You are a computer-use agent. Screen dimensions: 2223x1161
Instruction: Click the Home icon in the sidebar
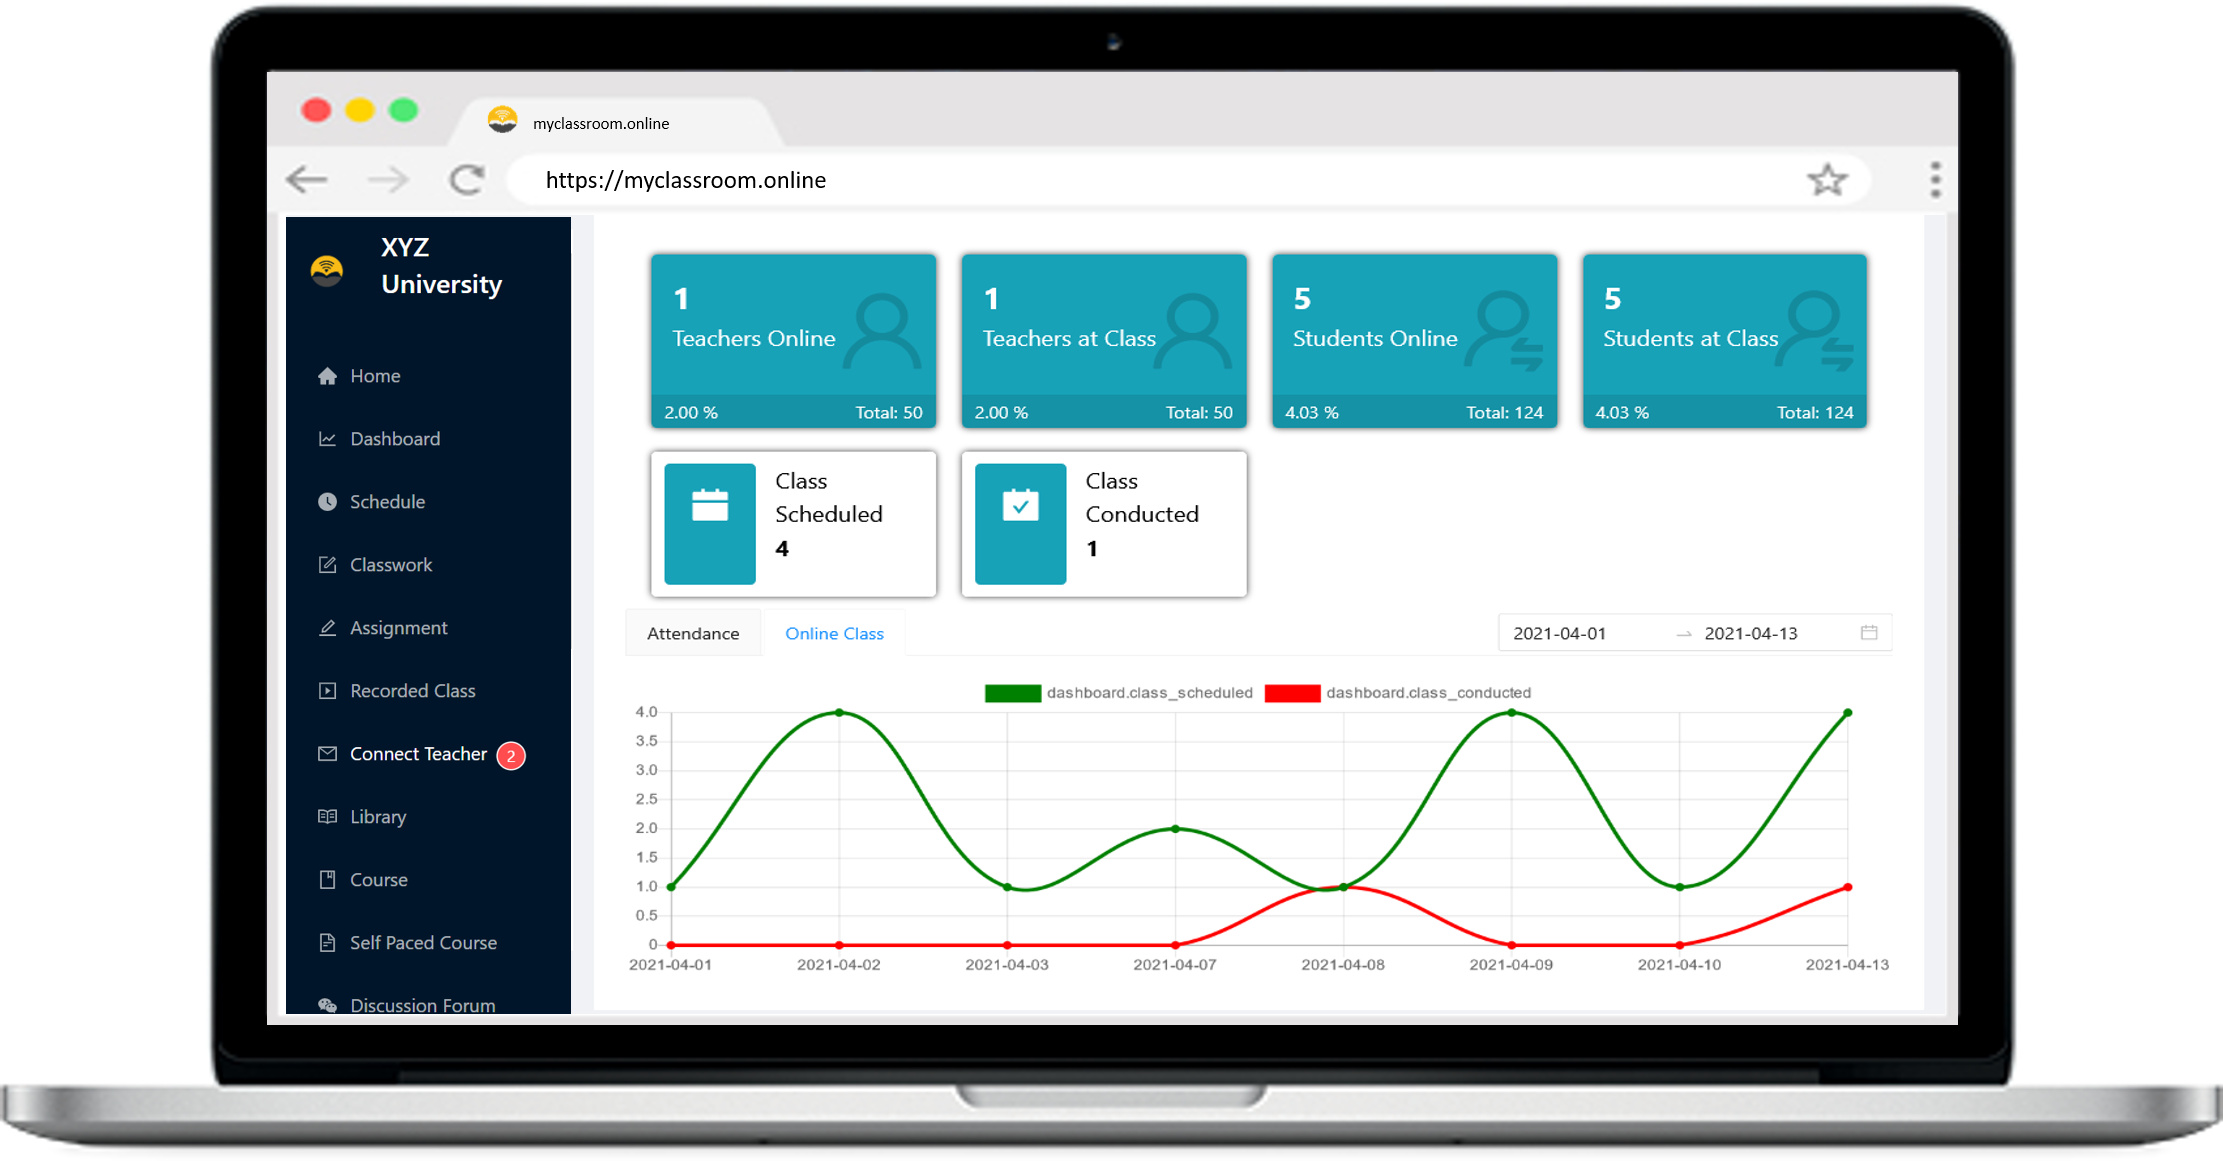click(327, 376)
